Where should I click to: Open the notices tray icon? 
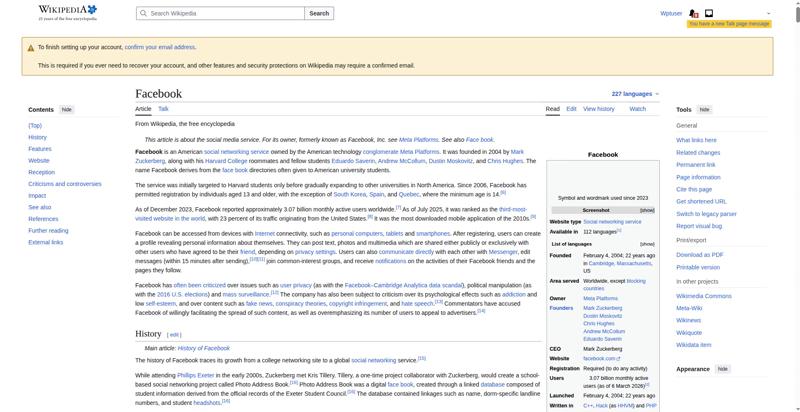pyautogui.click(x=709, y=13)
